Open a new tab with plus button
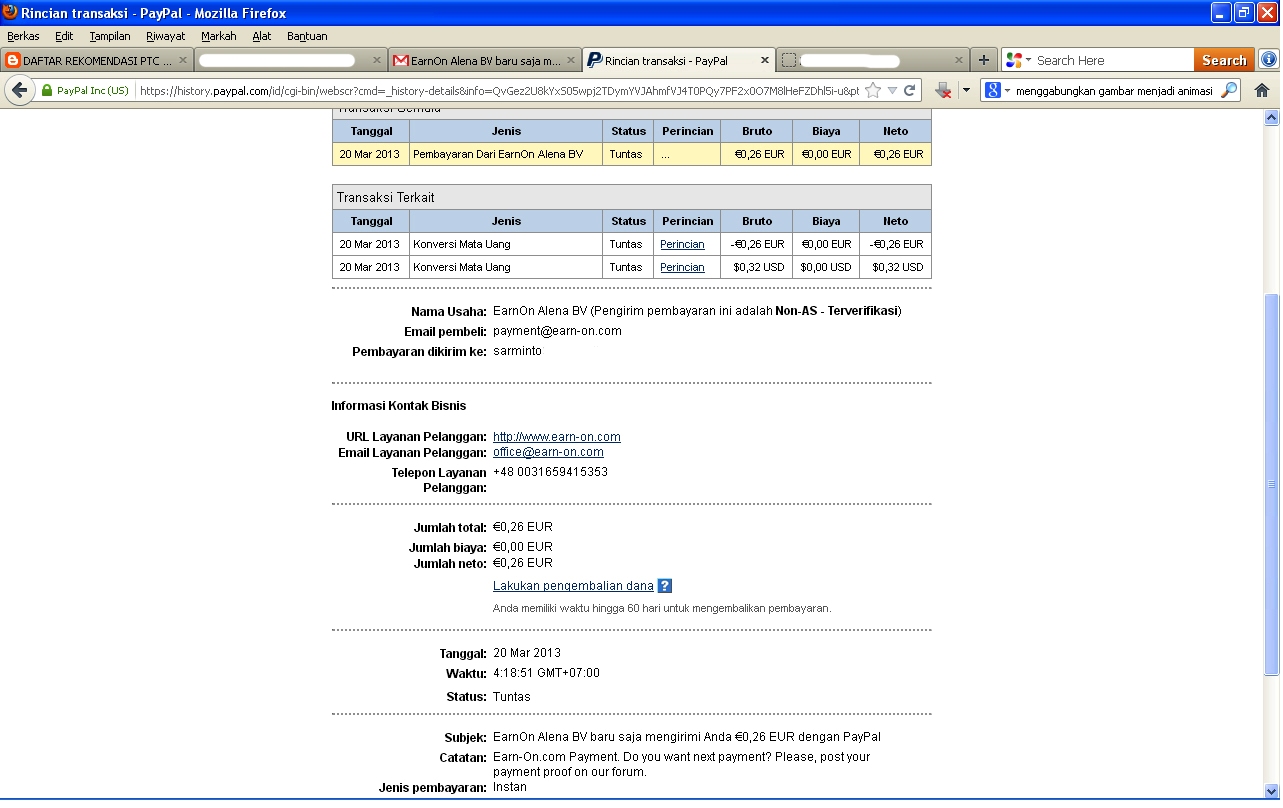The height and width of the screenshot is (808, 1283). (x=984, y=60)
